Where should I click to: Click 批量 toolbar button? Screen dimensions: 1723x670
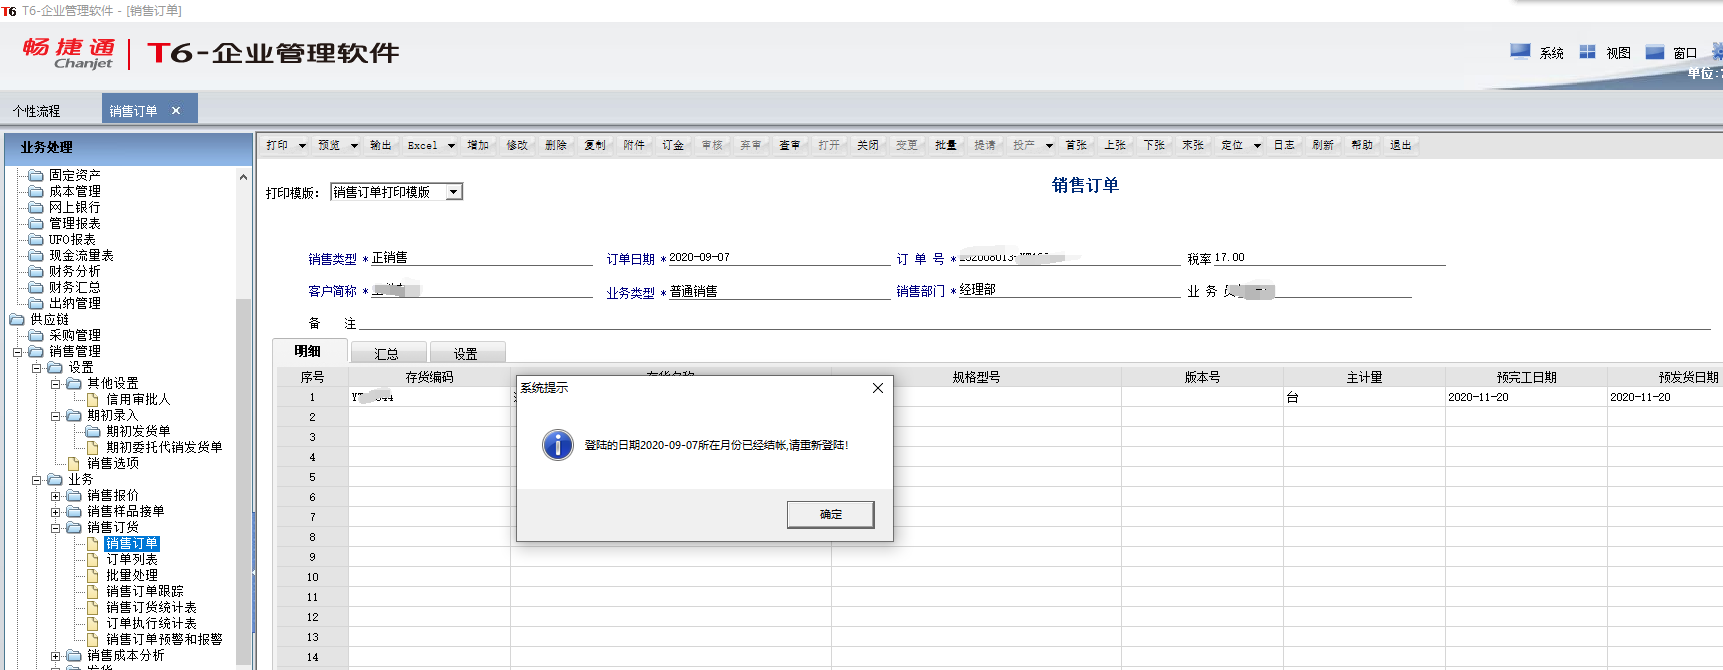click(x=946, y=145)
